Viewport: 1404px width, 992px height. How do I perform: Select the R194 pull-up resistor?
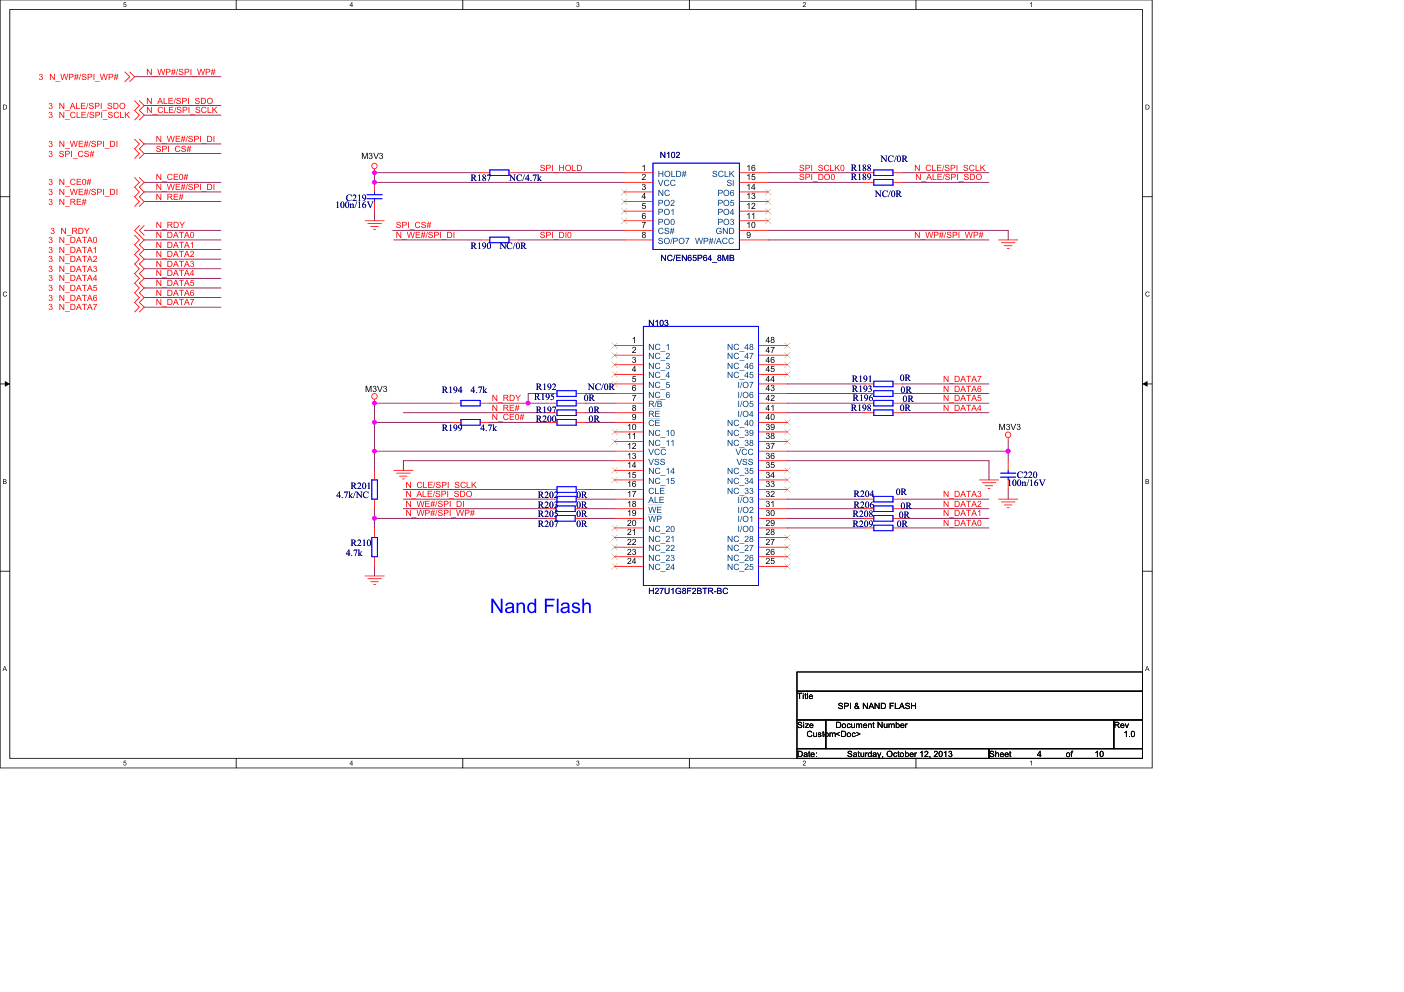(470, 403)
